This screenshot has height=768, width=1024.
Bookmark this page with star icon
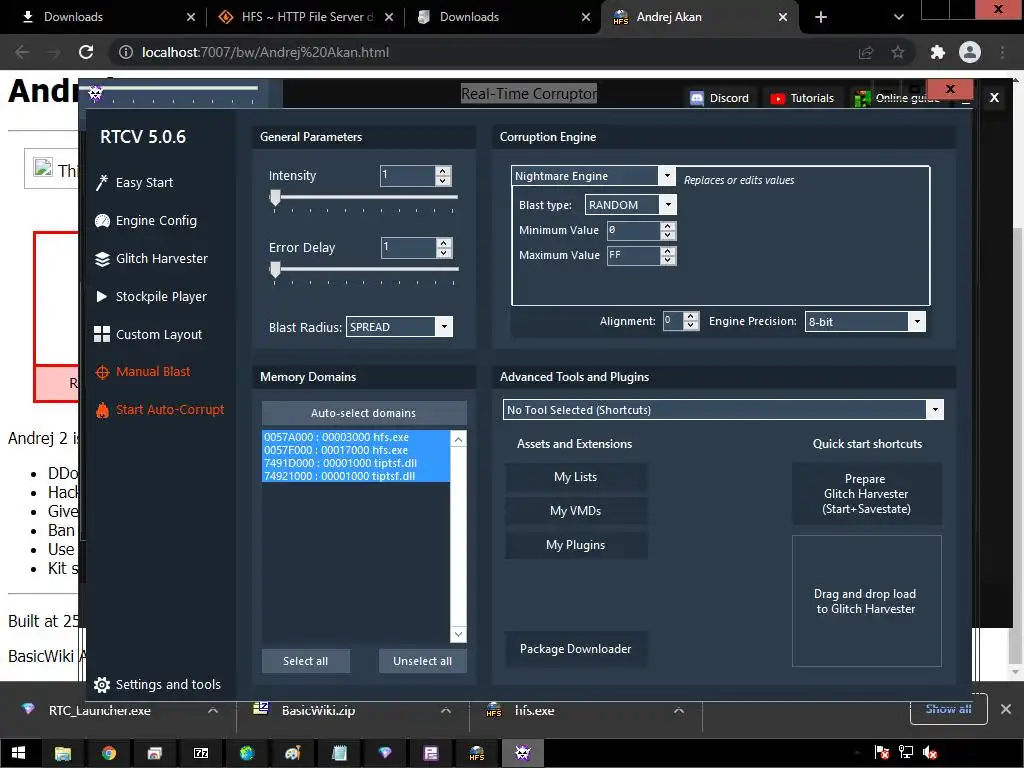coord(898,52)
